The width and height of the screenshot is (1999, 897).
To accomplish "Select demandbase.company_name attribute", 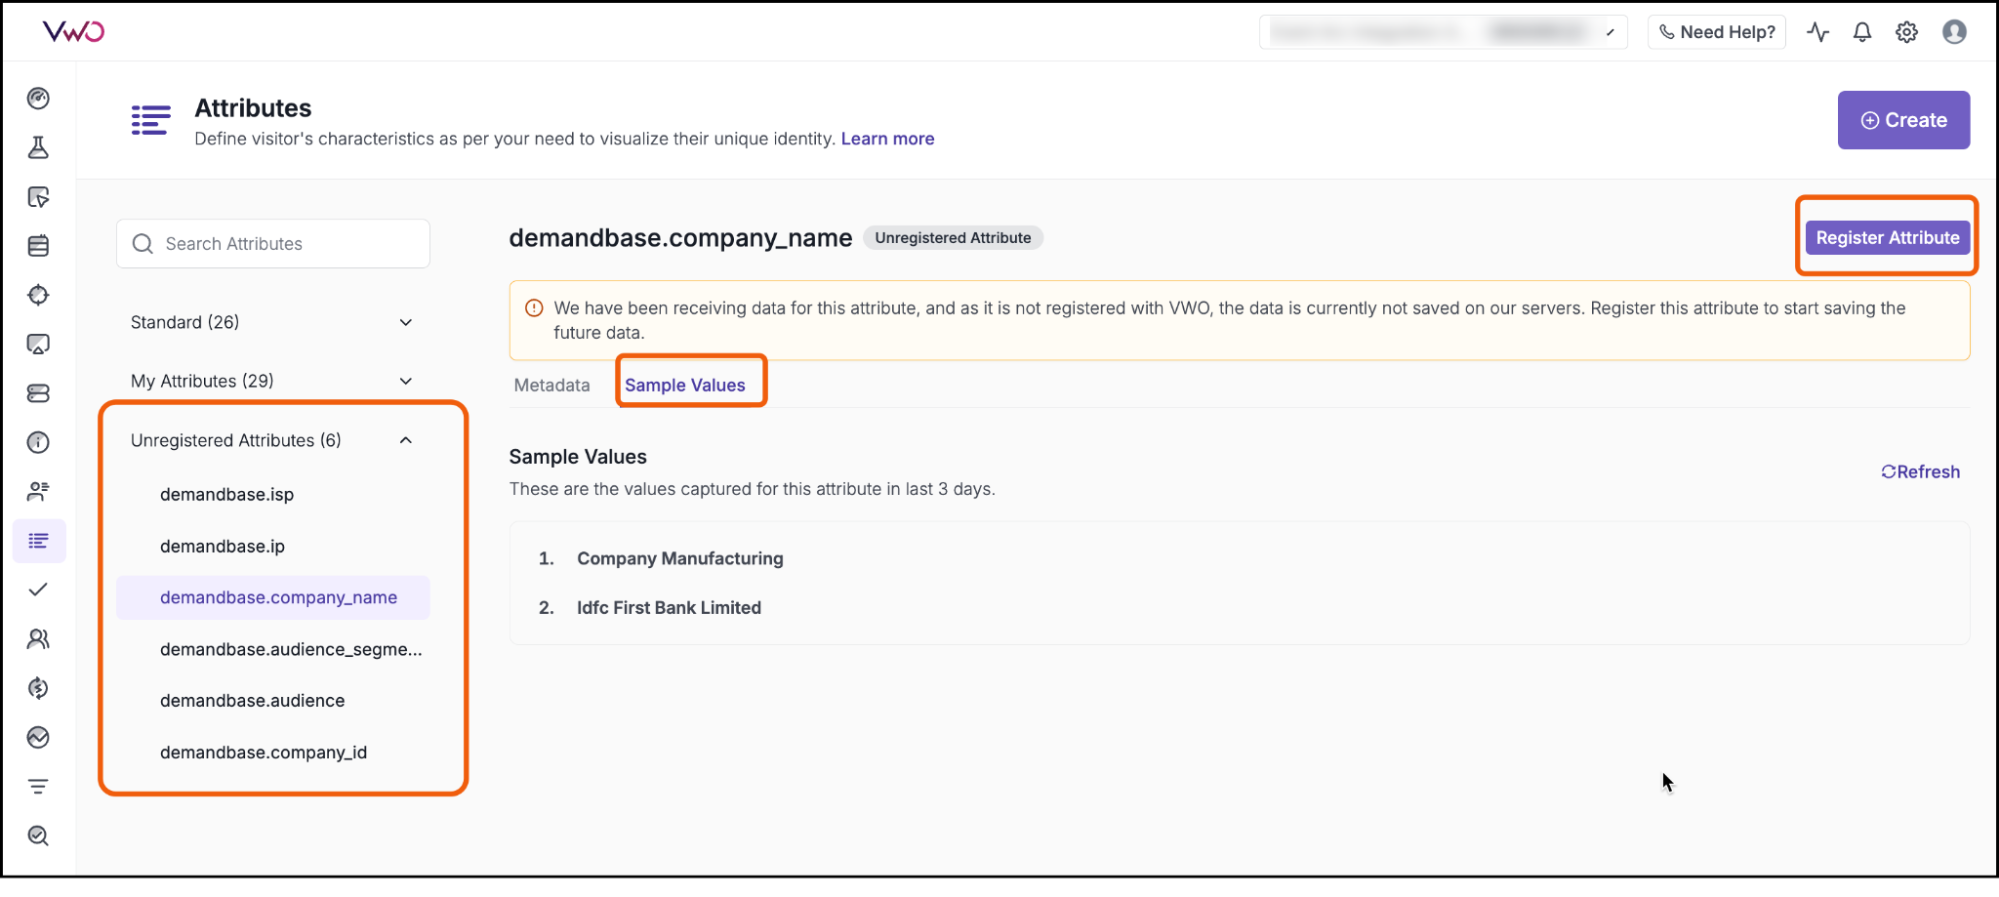I will coord(273,597).
